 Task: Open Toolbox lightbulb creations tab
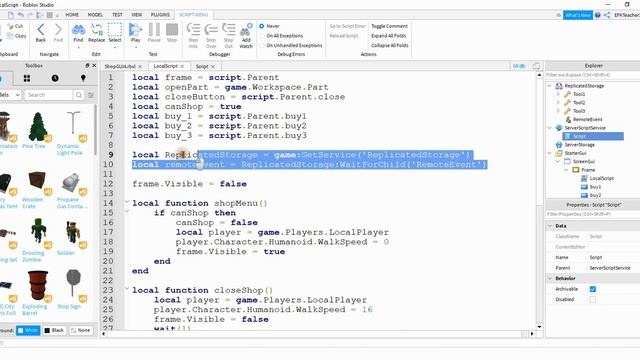pyautogui.click(x=83, y=78)
